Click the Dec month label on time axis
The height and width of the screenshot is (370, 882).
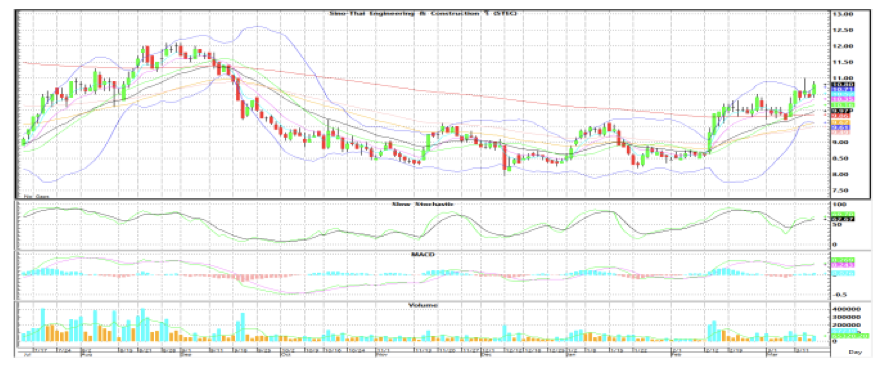(487, 355)
